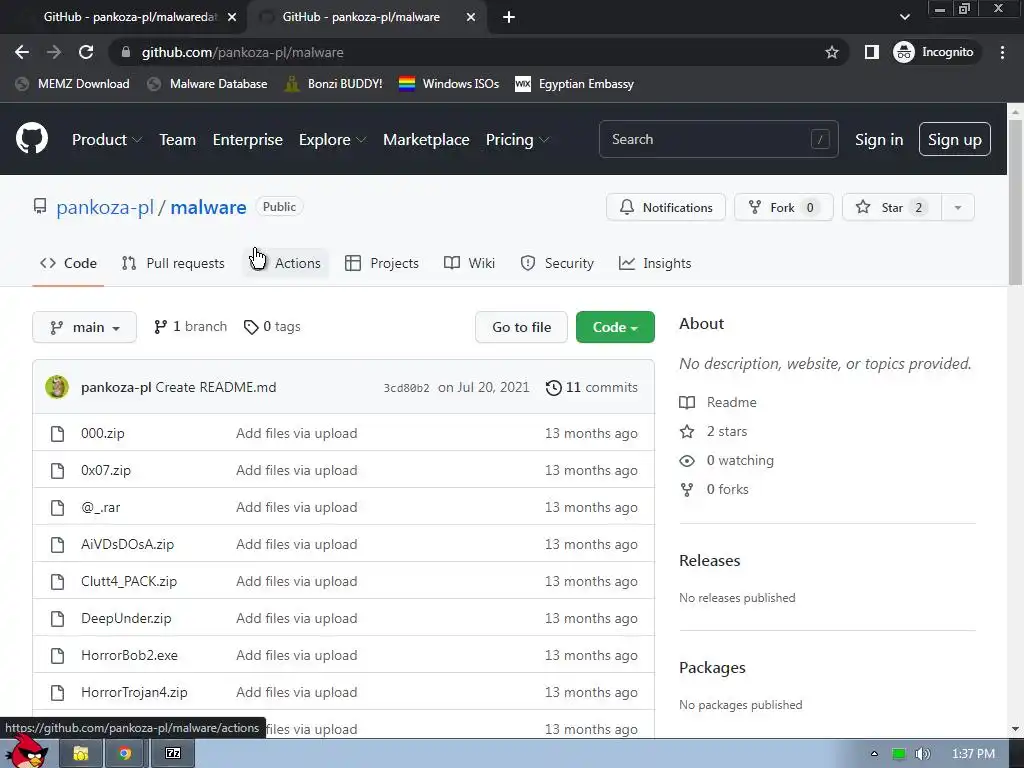This screenshot has height=768, width=1024.
Task: Open commit hash 3cd80b2
Action: coord(406,388)
